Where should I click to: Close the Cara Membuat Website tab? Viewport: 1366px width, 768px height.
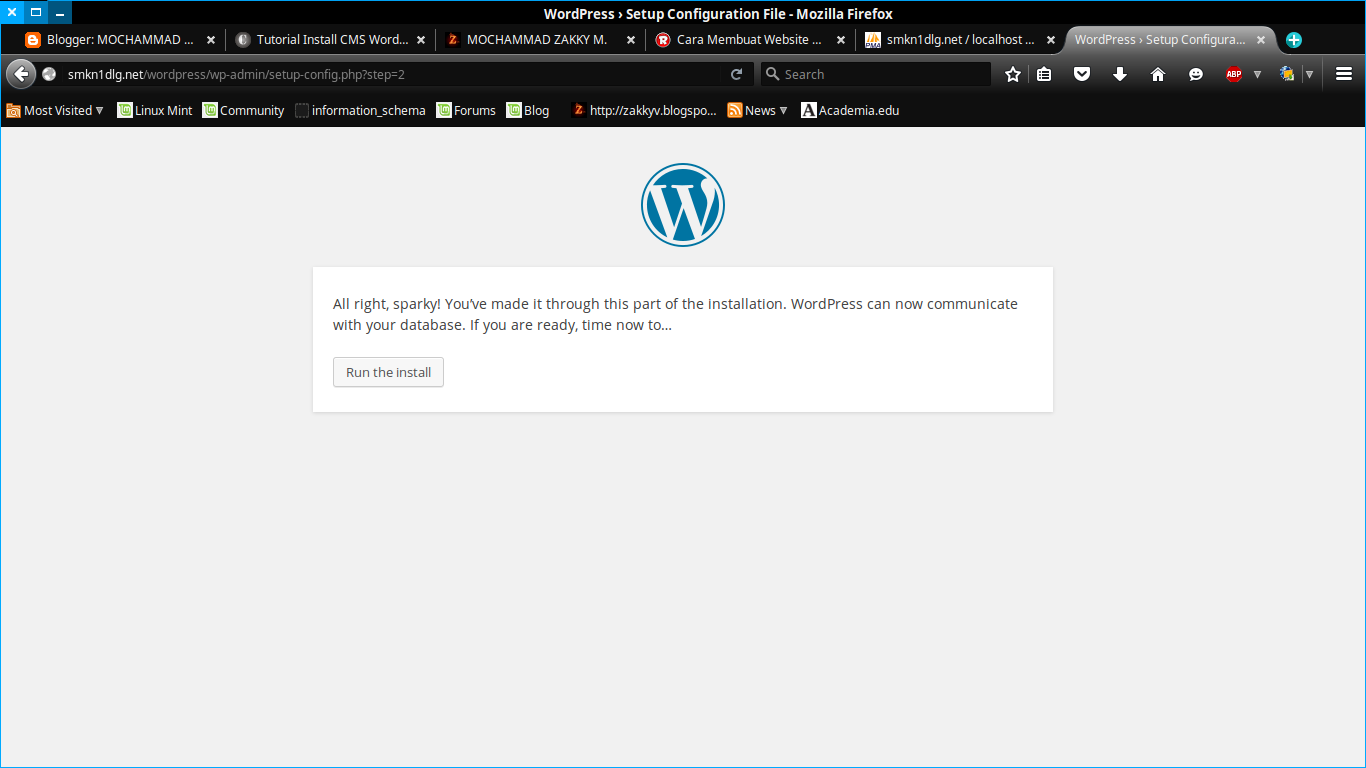coord(841,40)
